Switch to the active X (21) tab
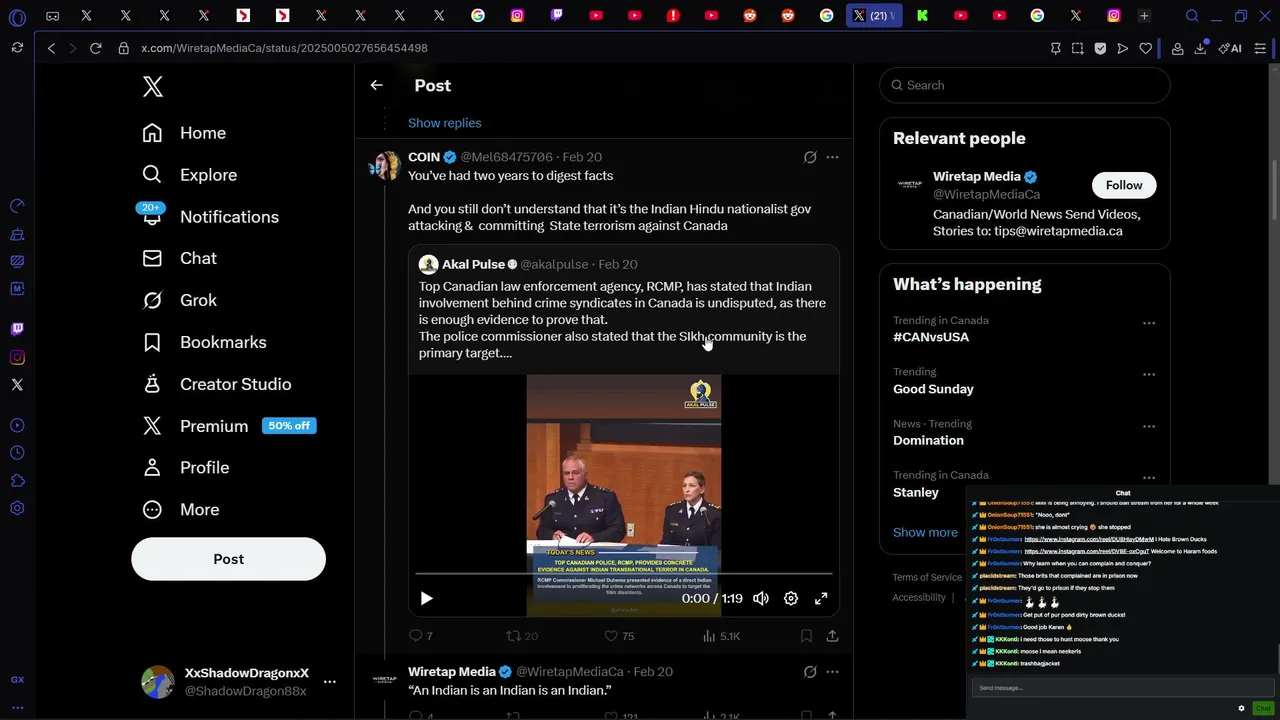Viewport: 1280px width, 720px height. [x=874, y=16]
